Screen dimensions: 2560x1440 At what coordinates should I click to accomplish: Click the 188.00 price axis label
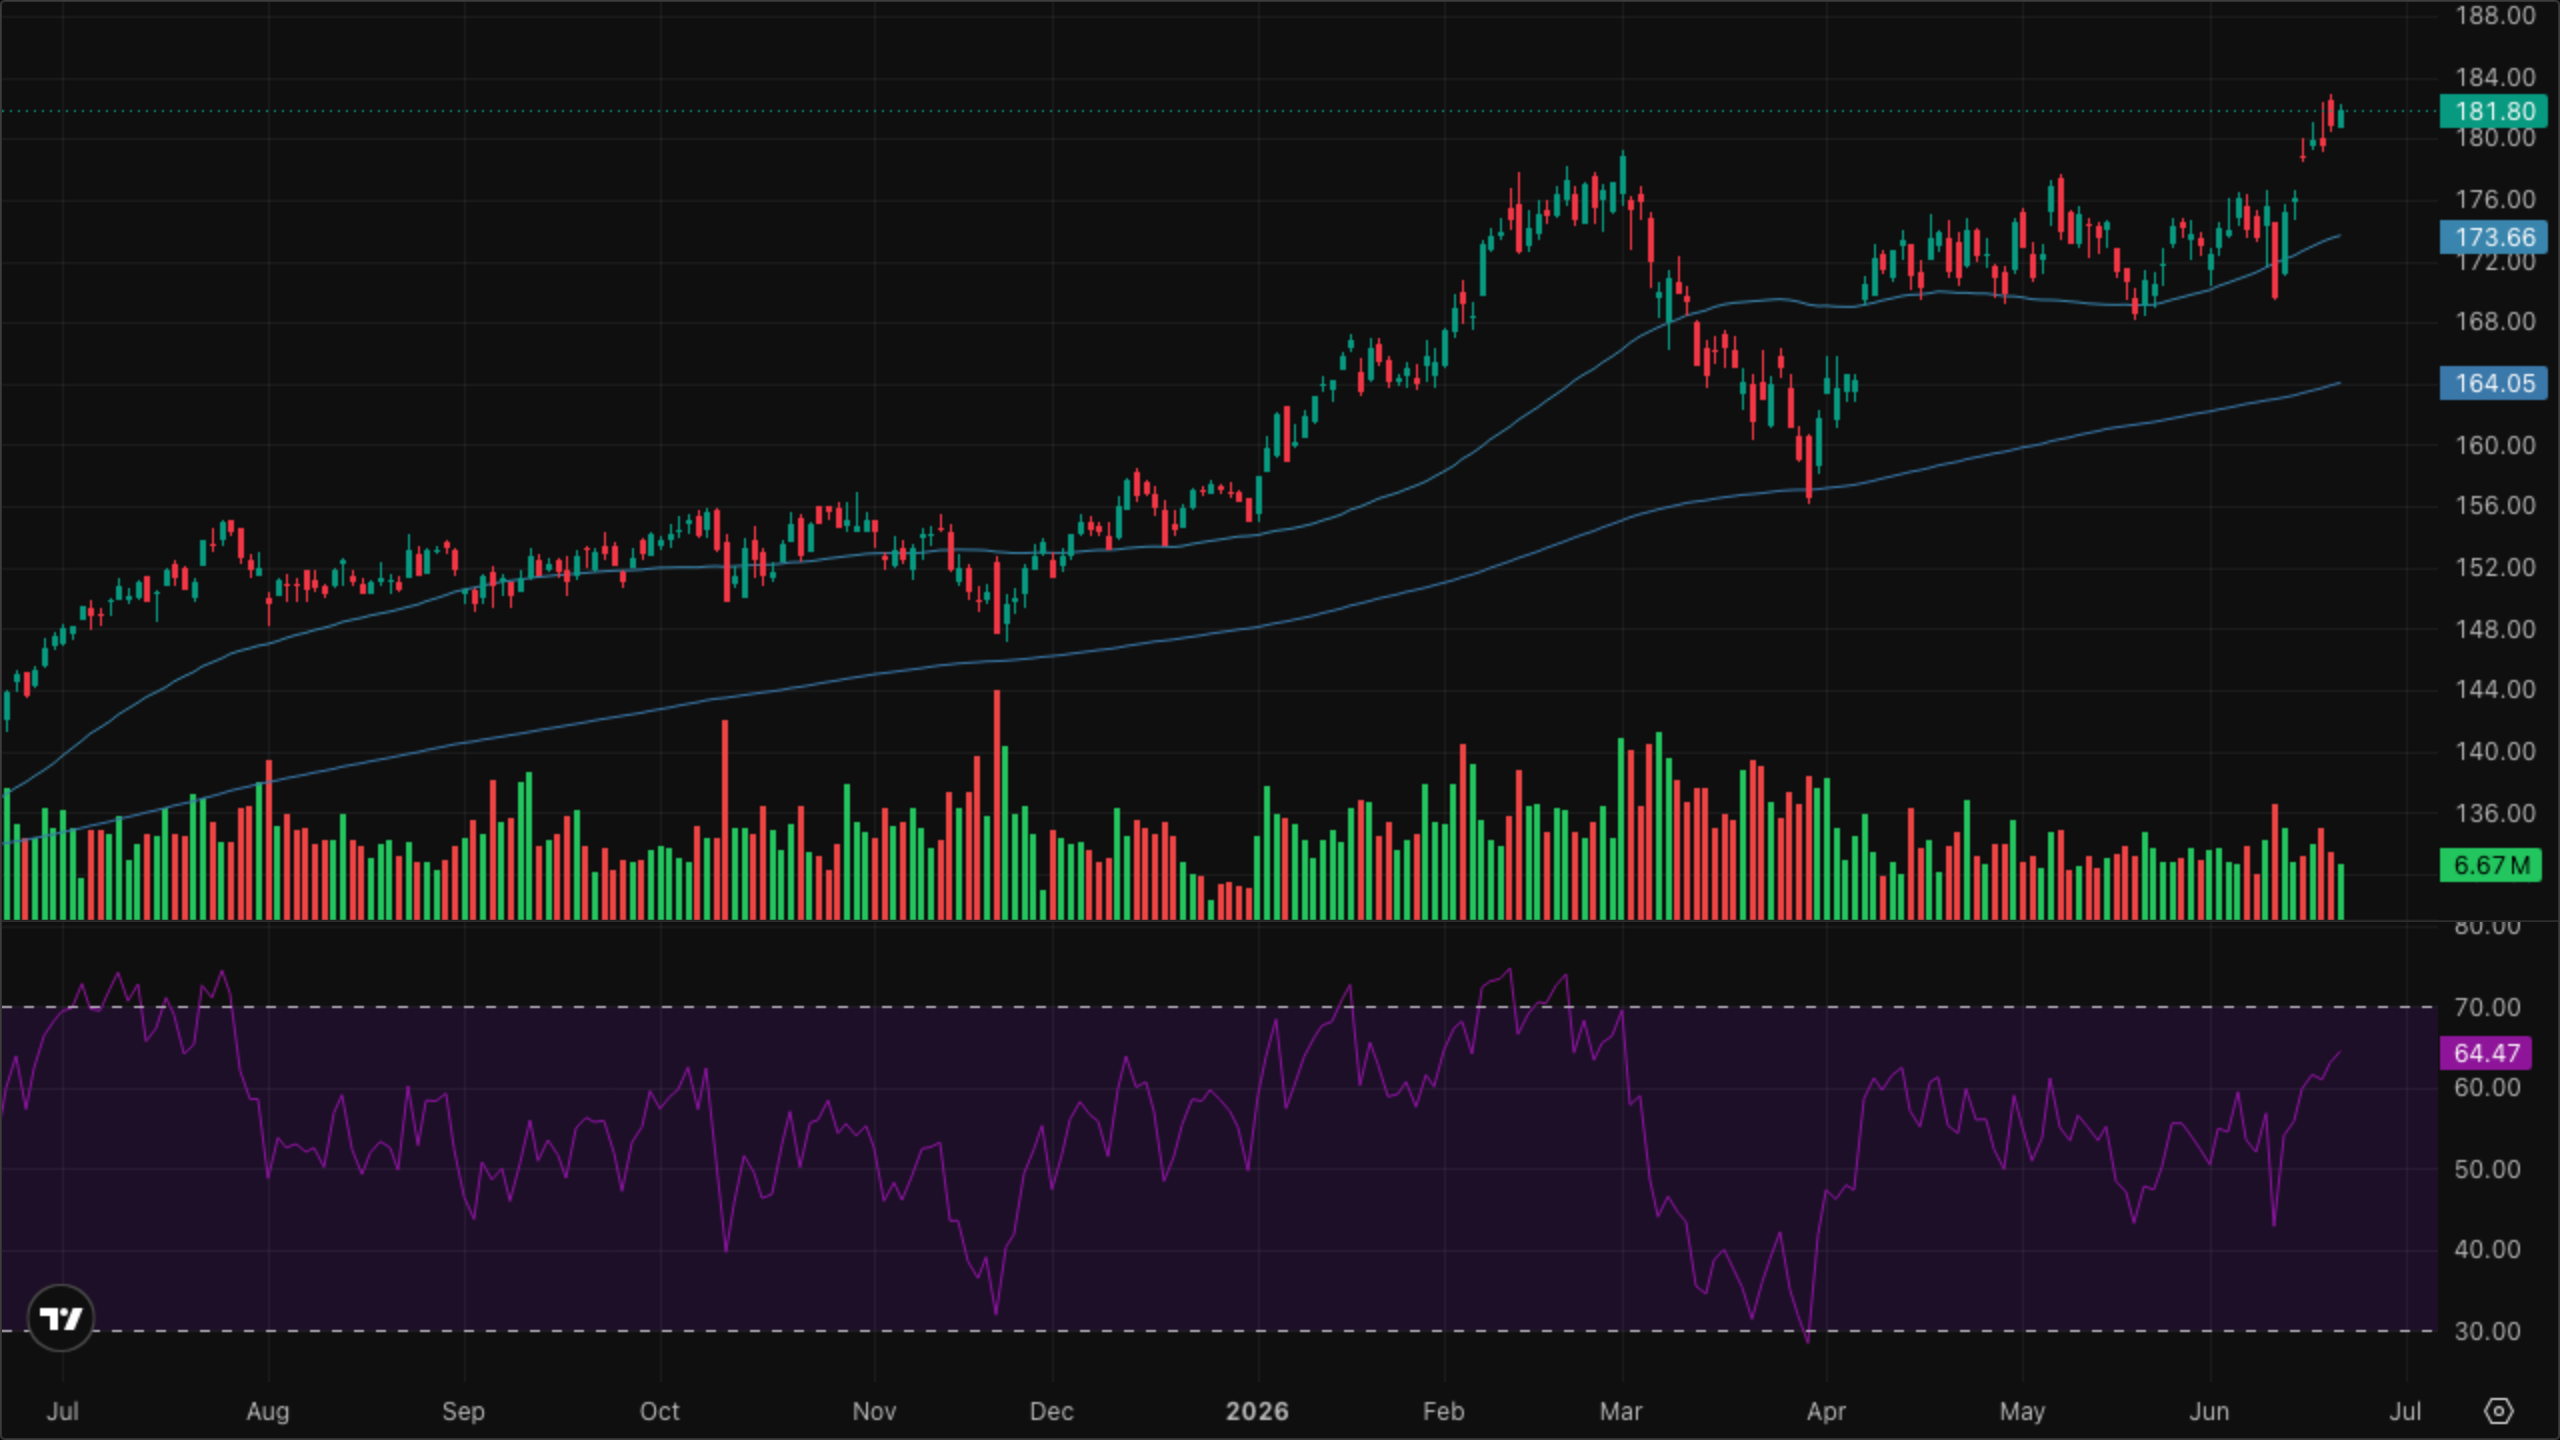[2495, 16]
